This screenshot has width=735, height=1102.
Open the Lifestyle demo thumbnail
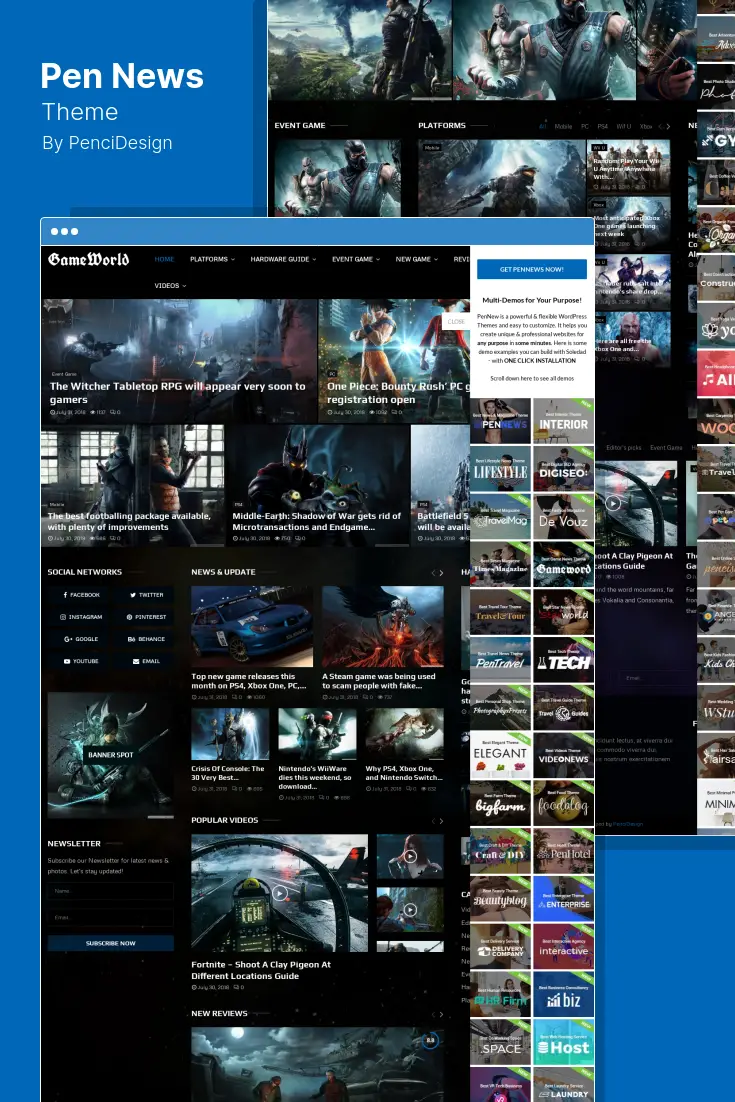500,469
